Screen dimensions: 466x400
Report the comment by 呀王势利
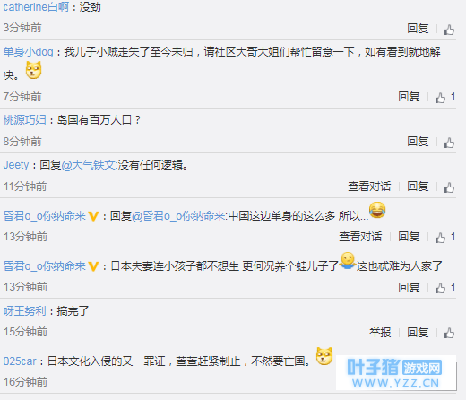coord(380,332)
